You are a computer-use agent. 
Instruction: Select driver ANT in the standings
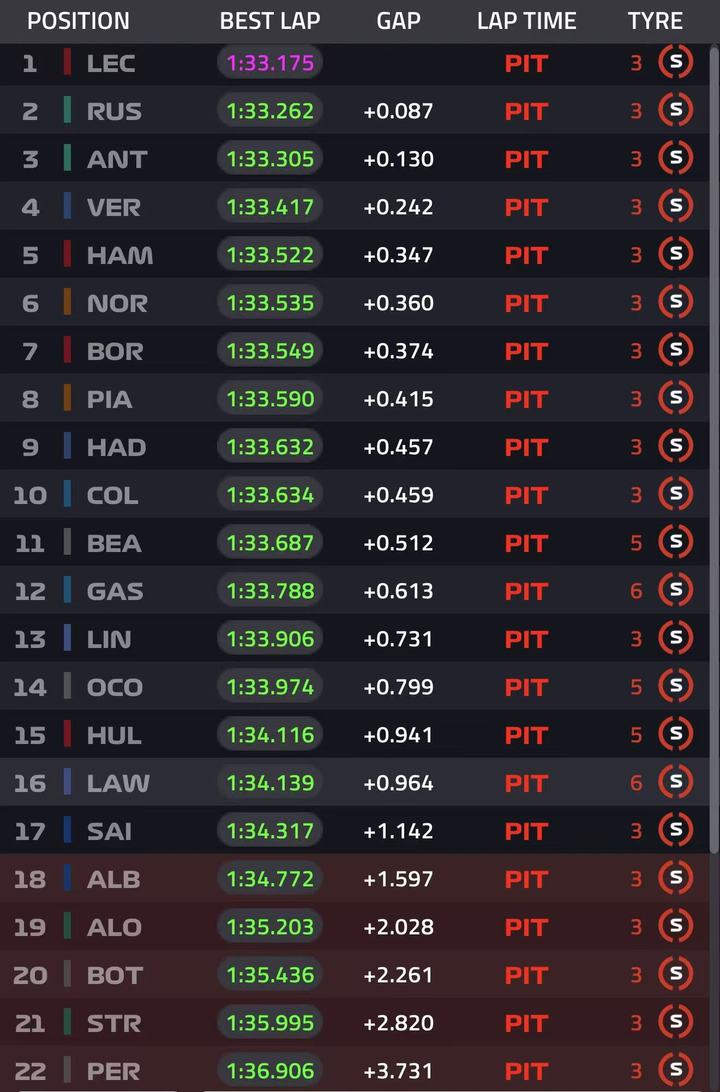tap(116, 159)
